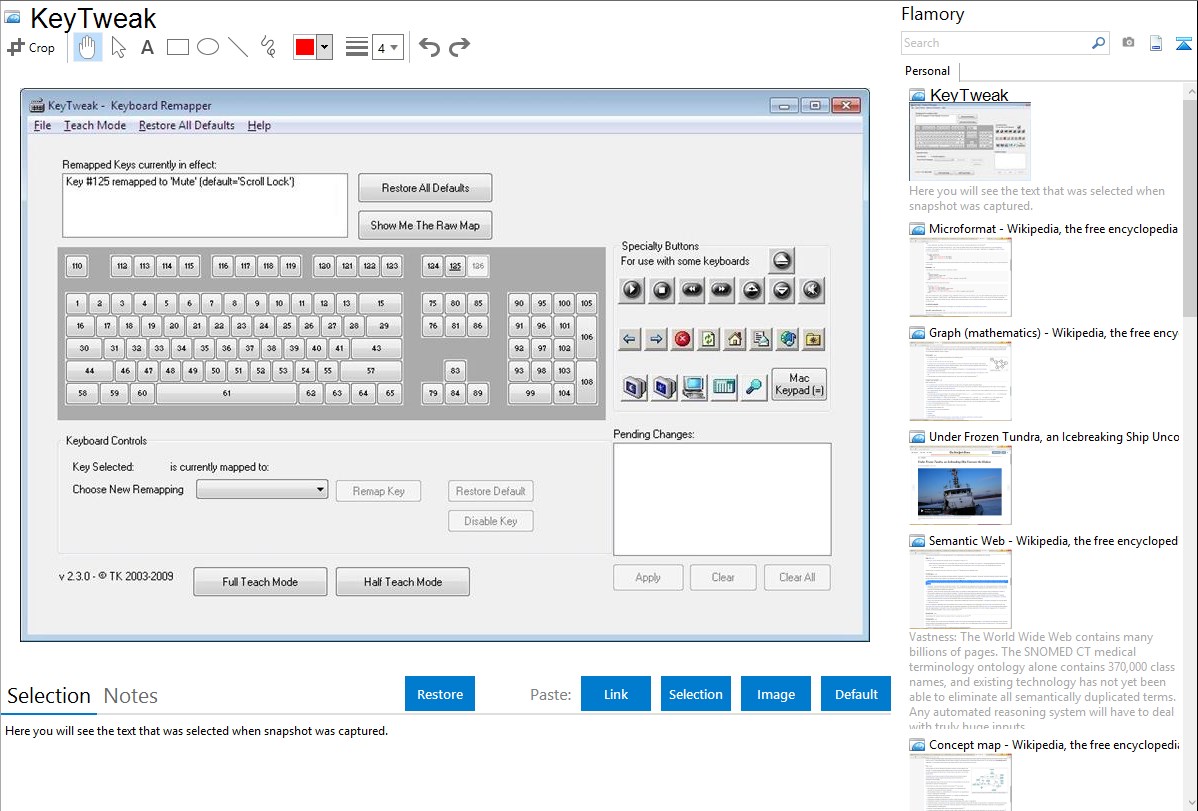1198x811 pixels.
Task: Open the Teach Mode menu
Action: (x=95, y=125)
